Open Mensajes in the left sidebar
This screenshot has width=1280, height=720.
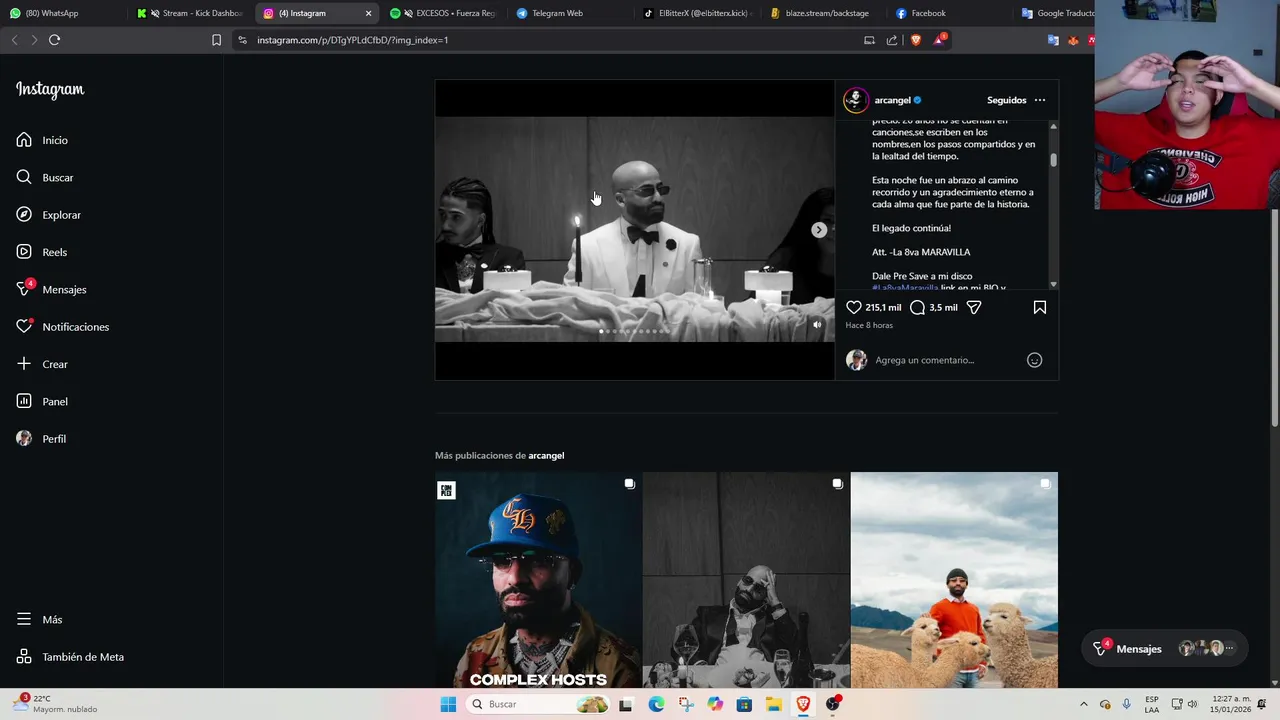pos(51,289)
